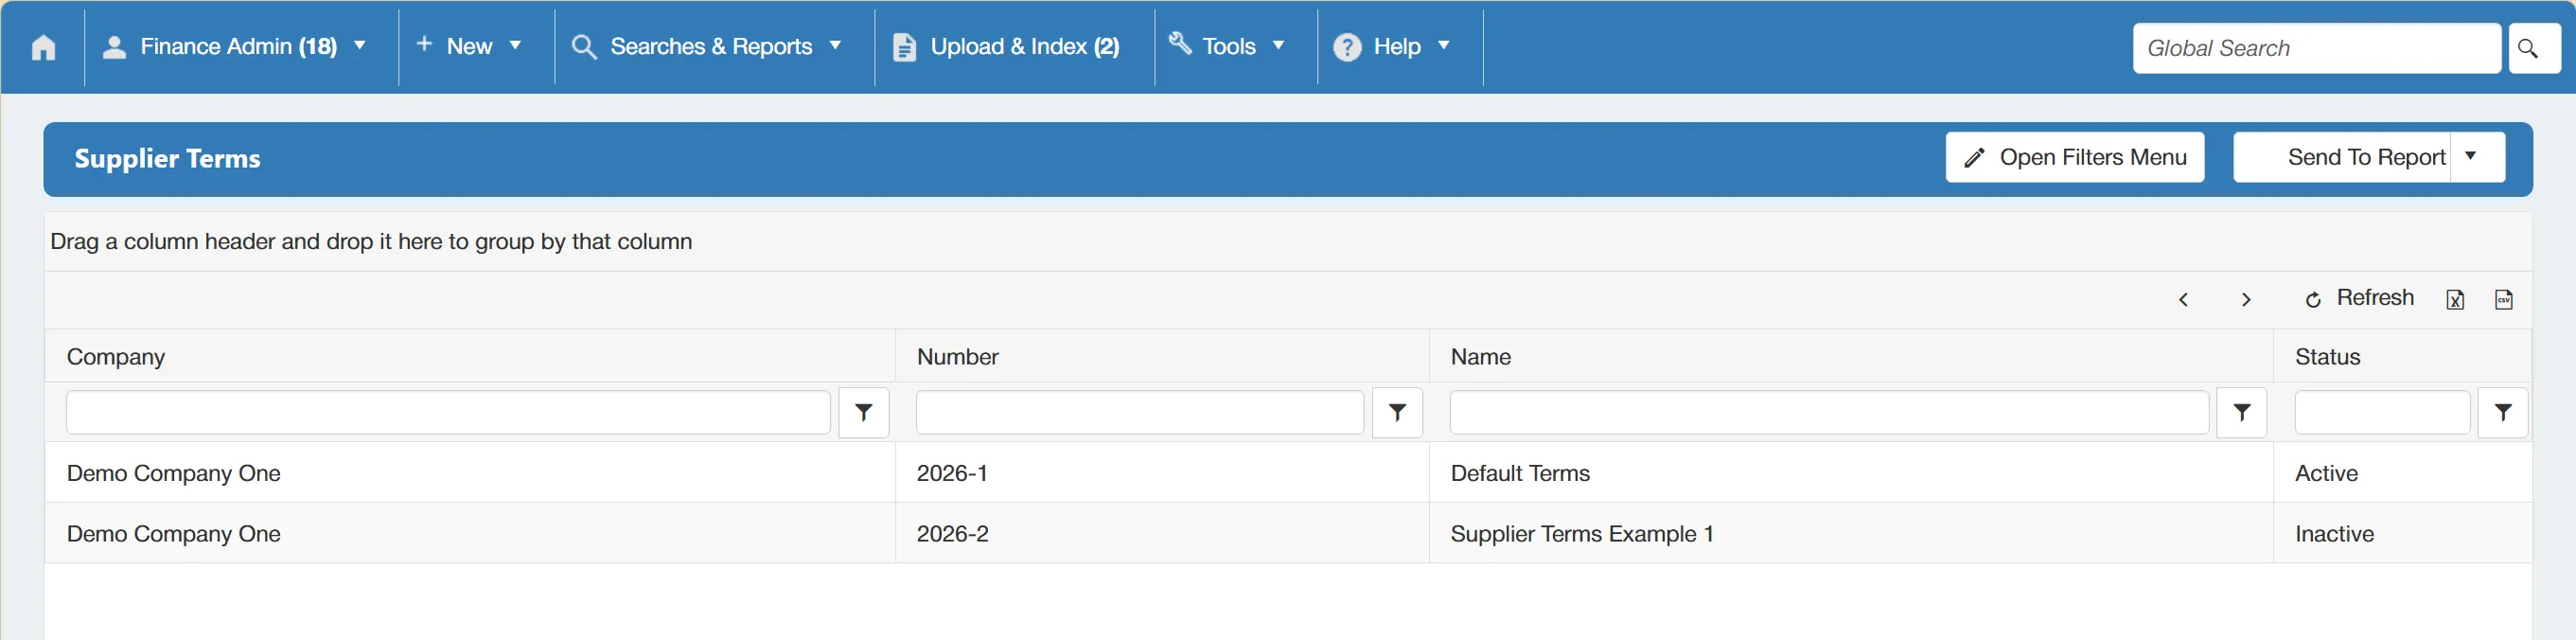
Task: Open Name column filter options icon
Action: point(2242,413)
